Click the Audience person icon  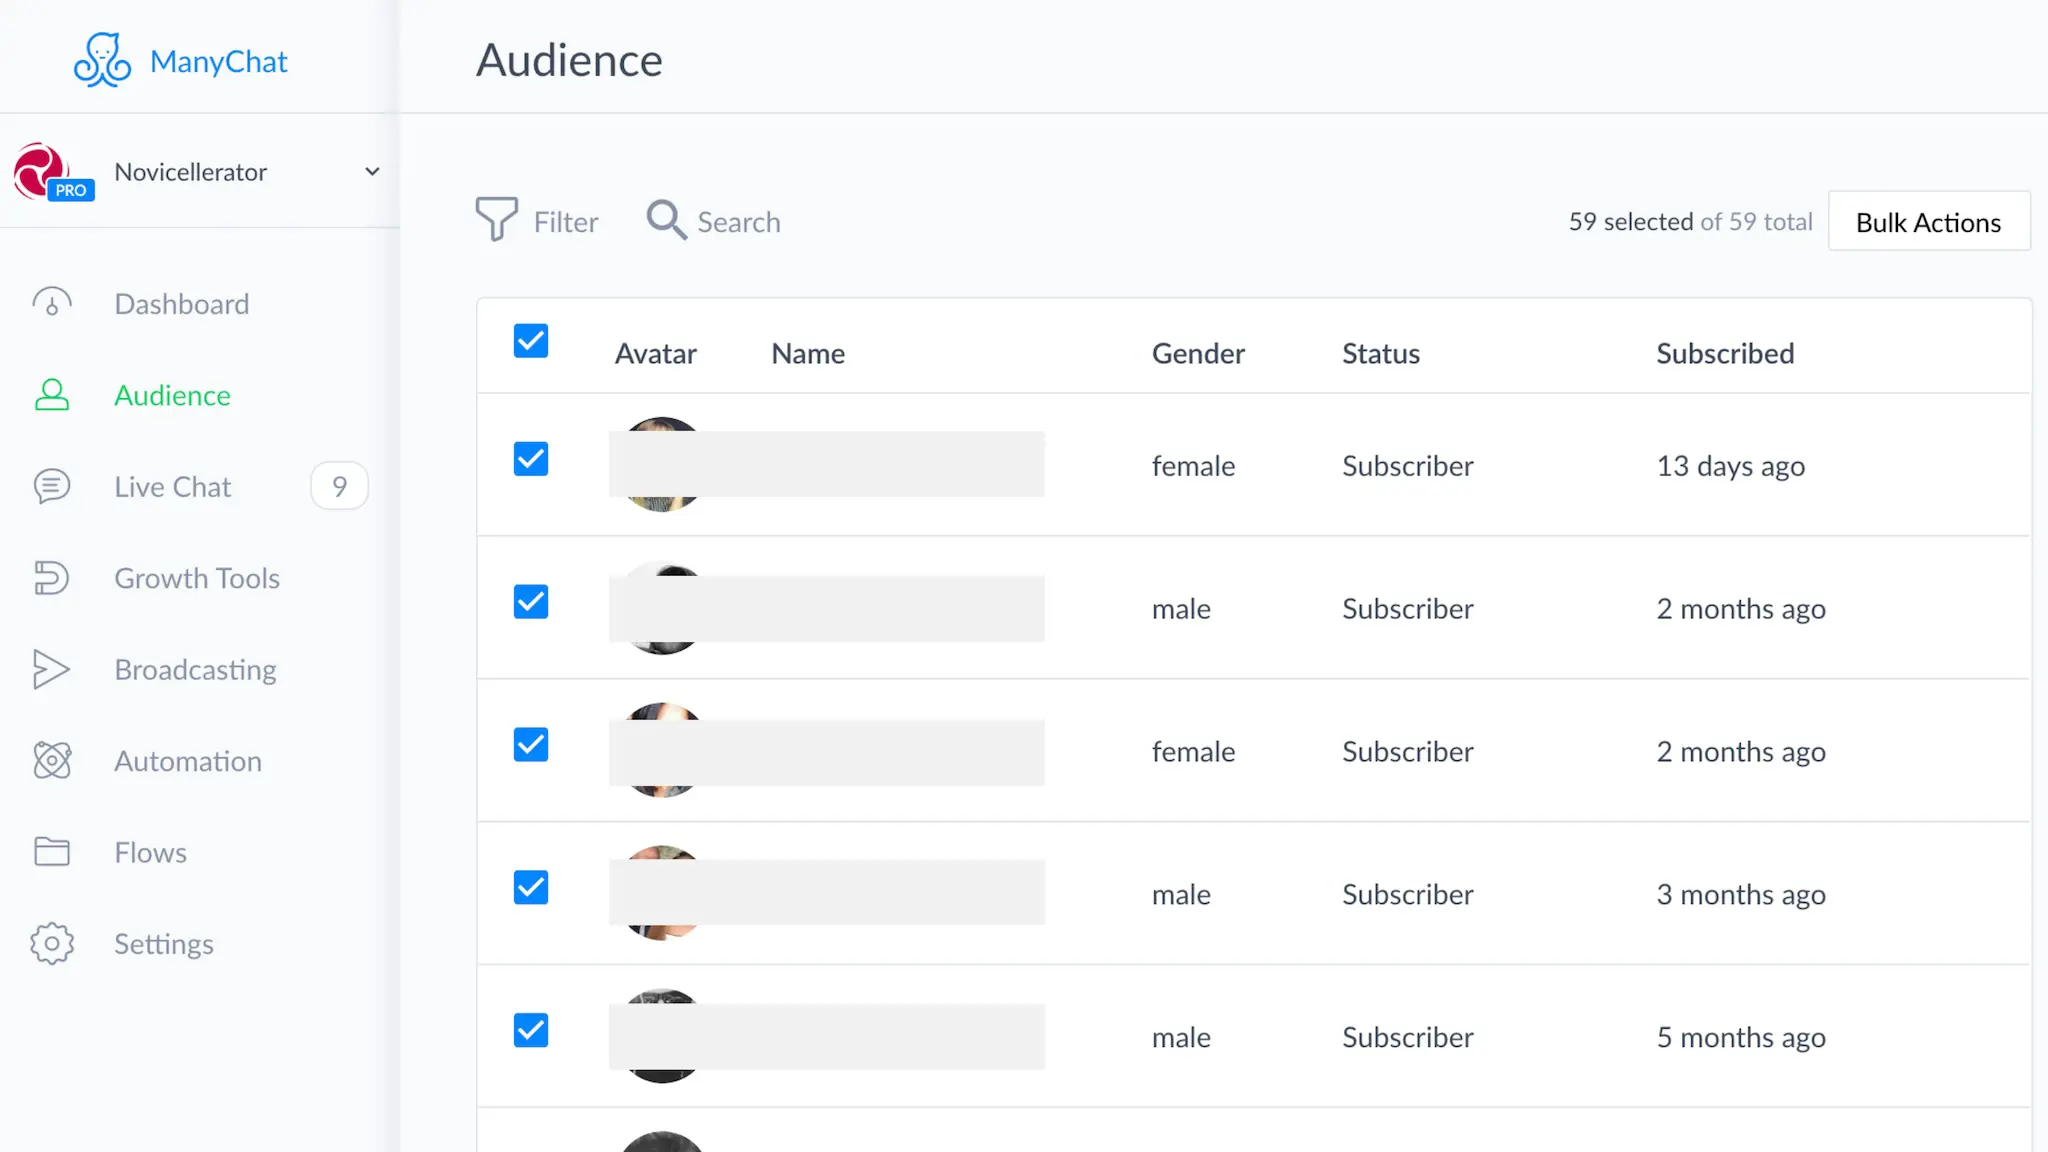click(52, 395)
